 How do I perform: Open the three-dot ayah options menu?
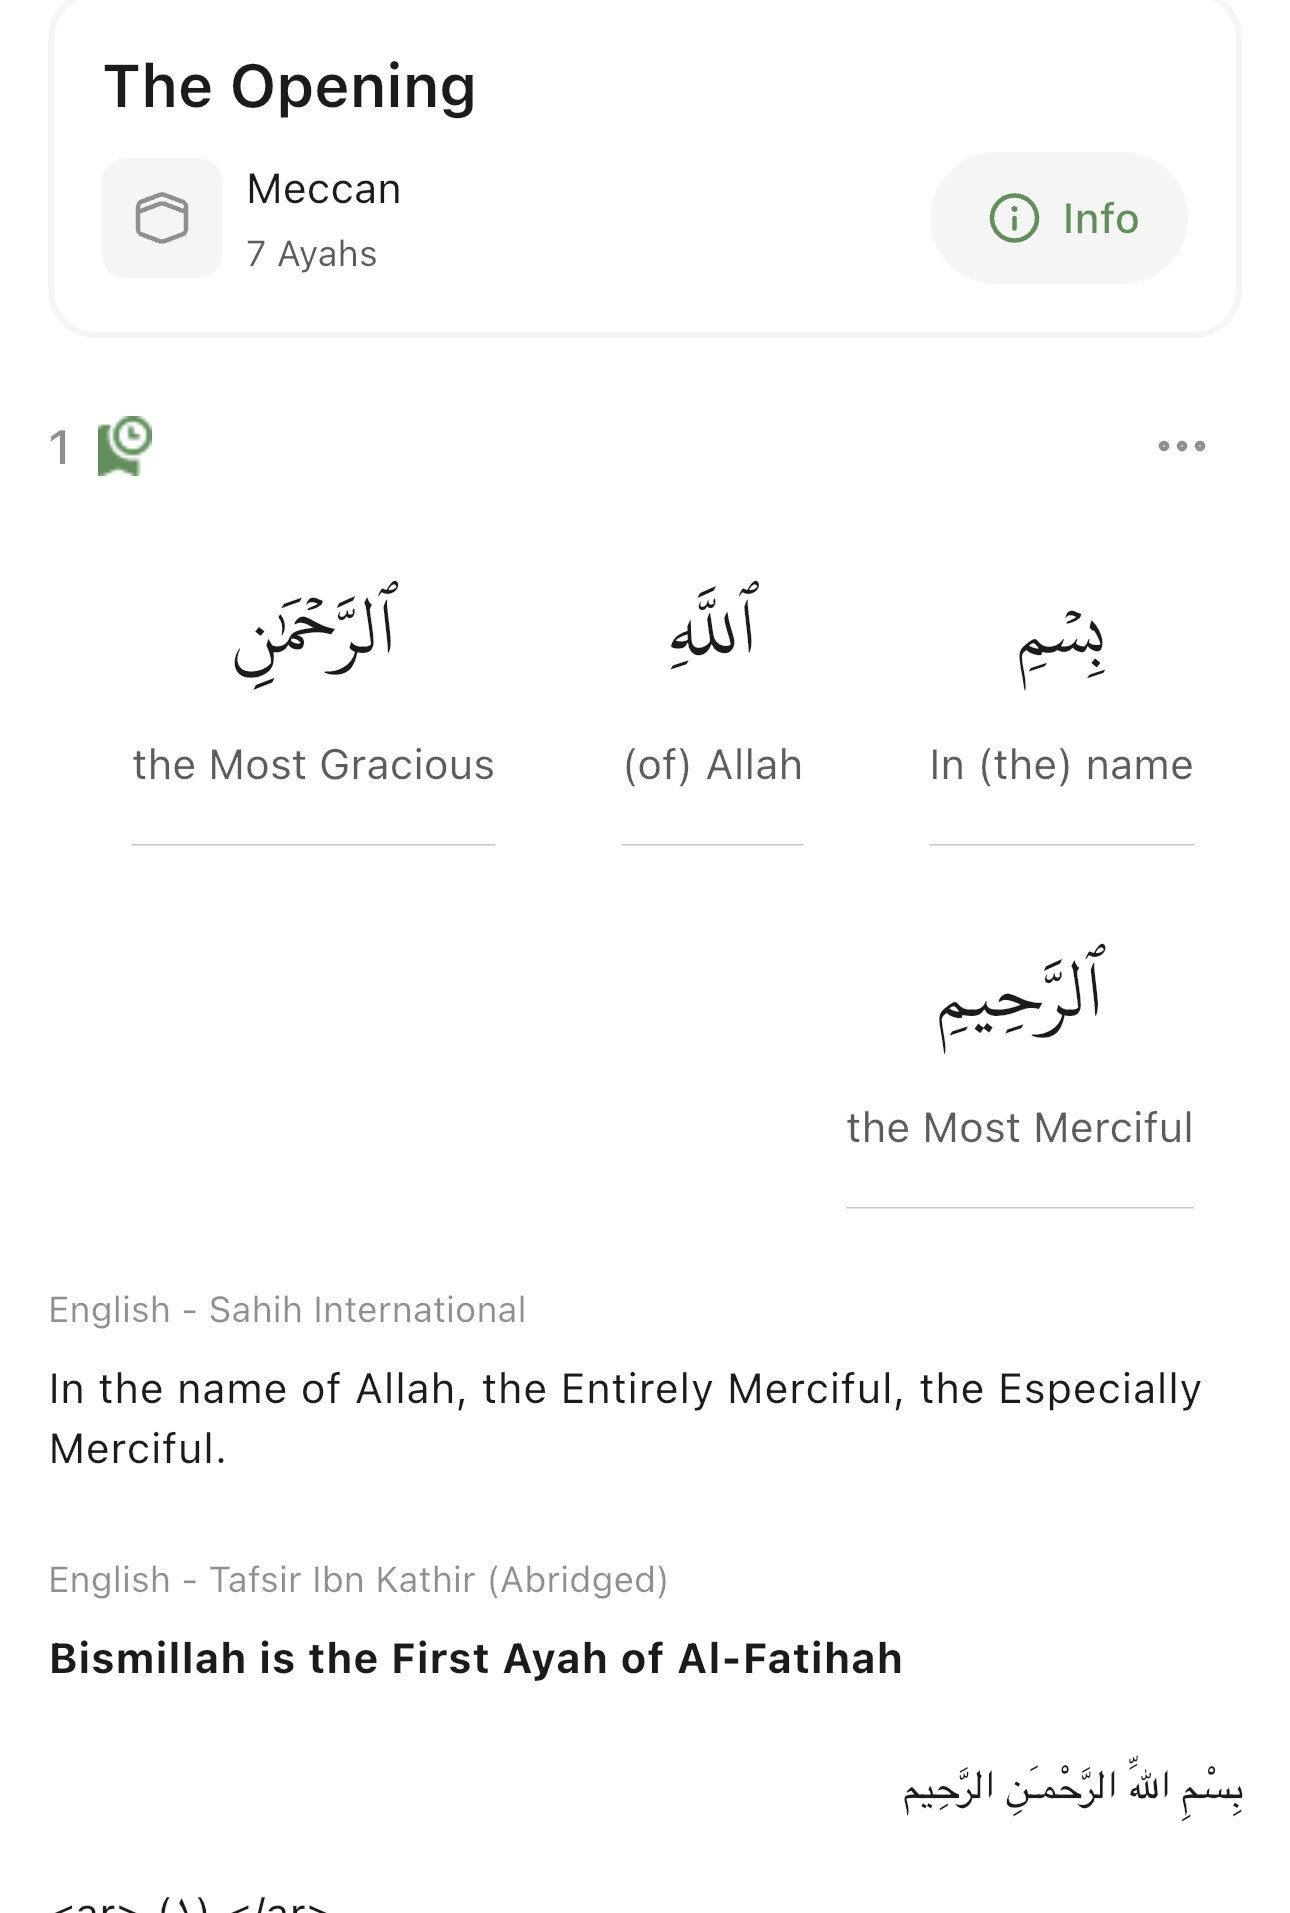(x=1181, y=446)
